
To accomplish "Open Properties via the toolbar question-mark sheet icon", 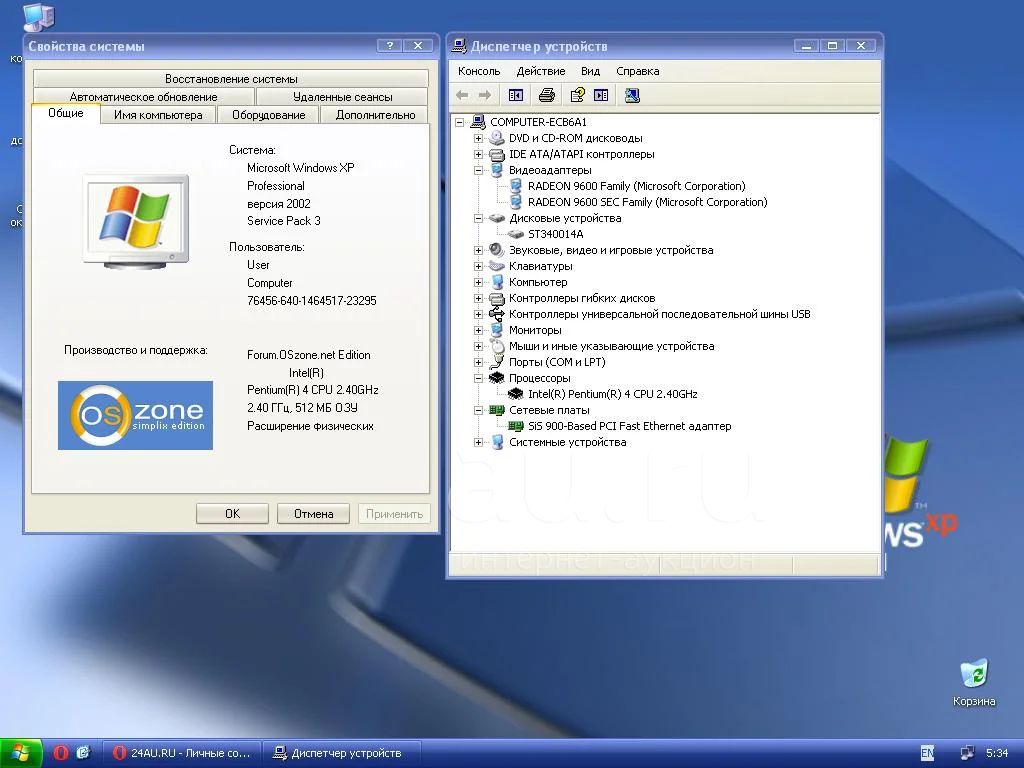I will 577,95.
